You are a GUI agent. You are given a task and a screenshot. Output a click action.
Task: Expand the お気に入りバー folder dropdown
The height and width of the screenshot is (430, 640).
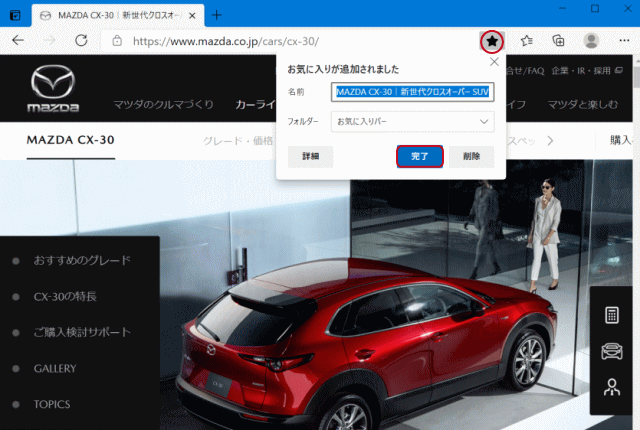413,122
